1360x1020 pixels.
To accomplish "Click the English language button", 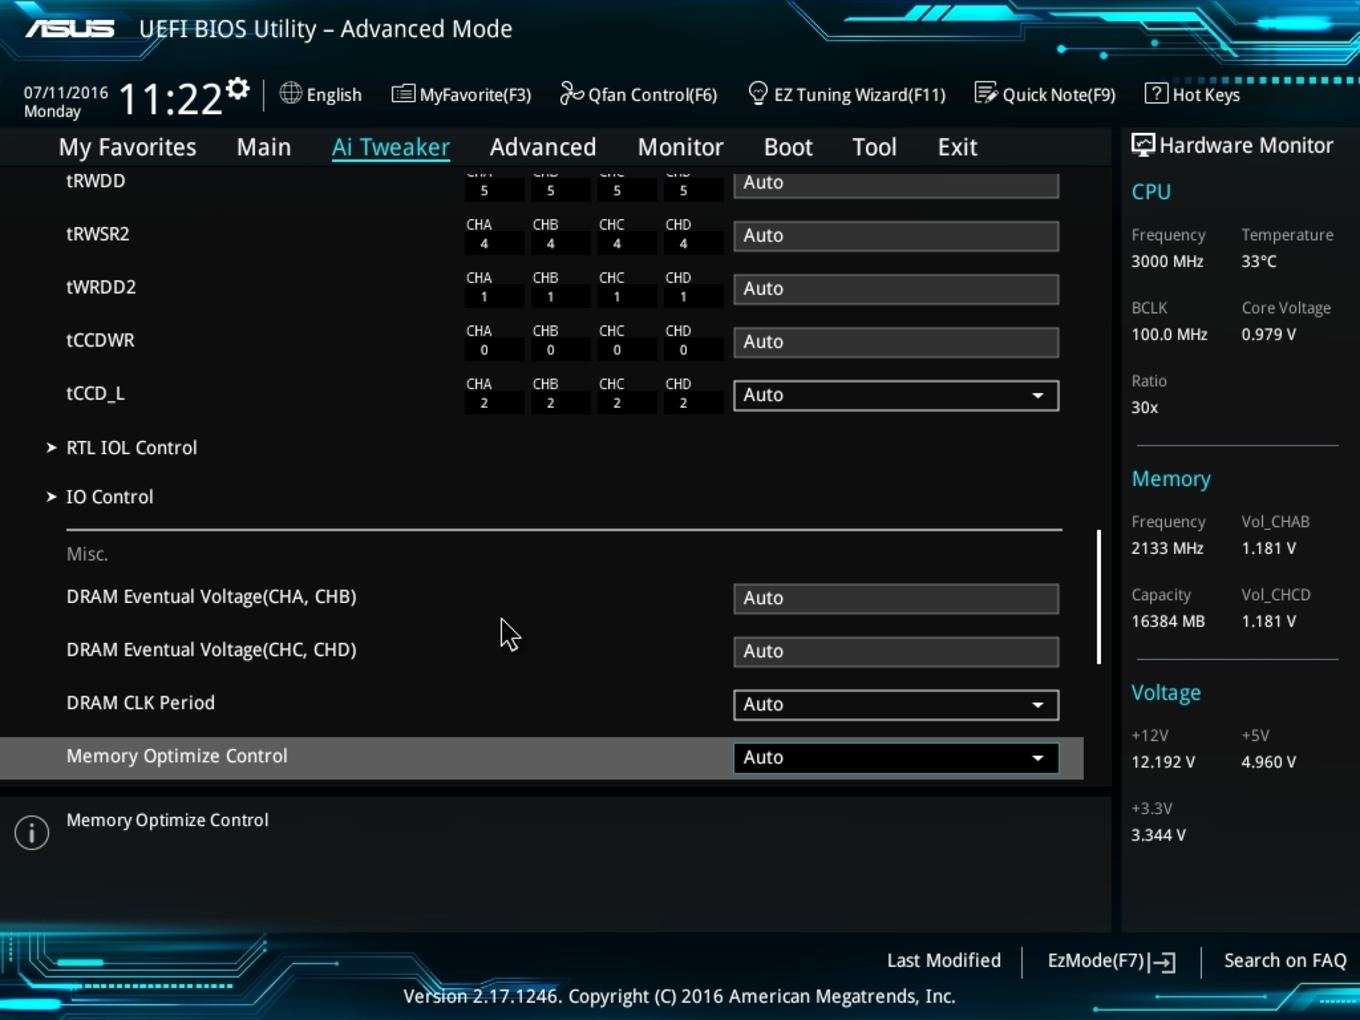I will pos(320,94).
